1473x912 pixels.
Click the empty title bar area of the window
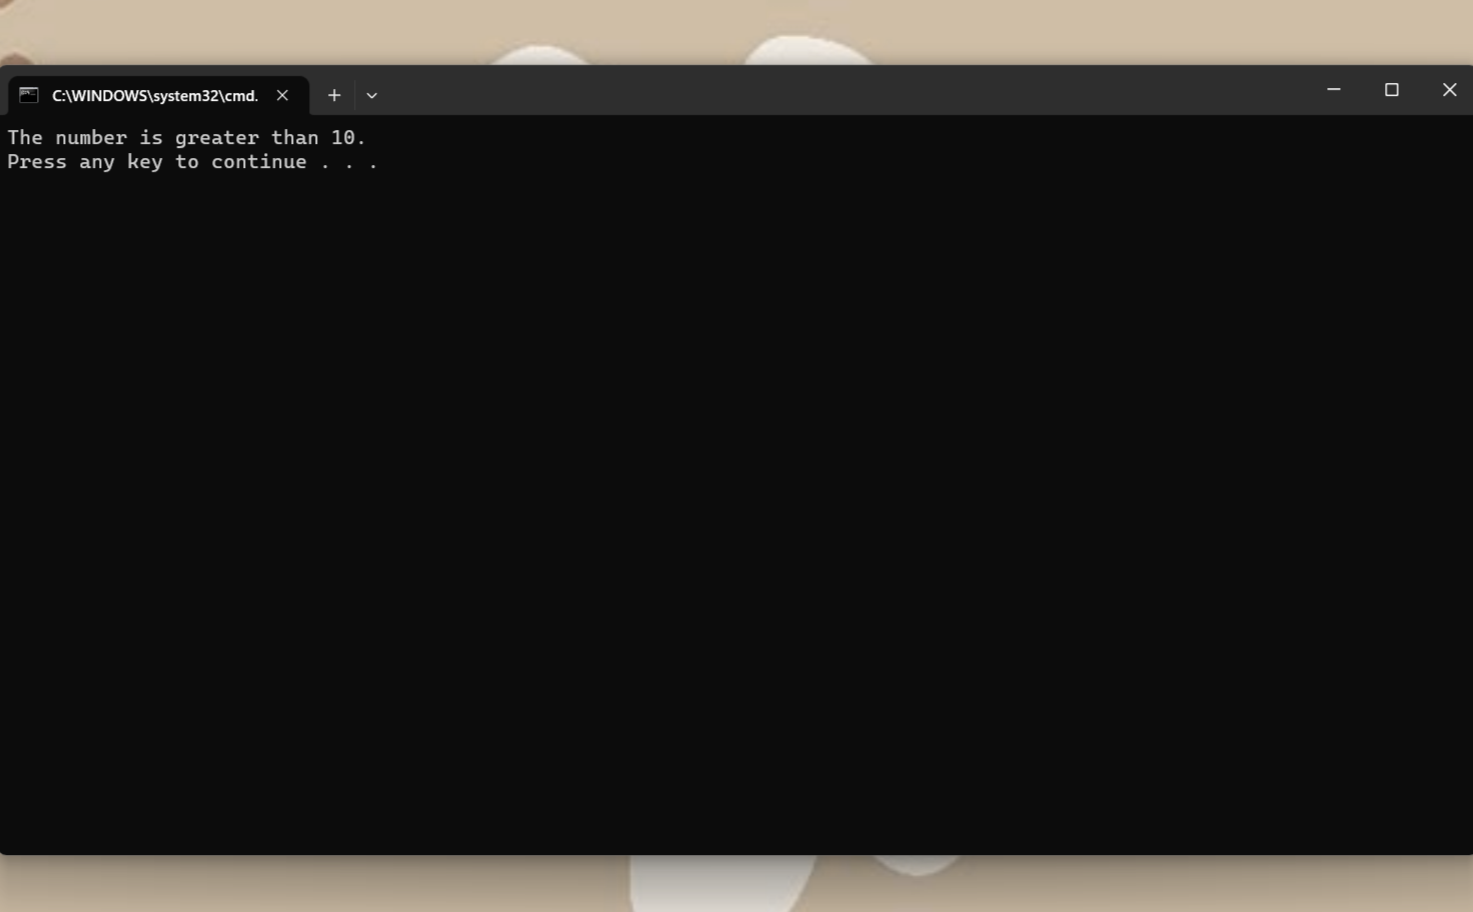tap(800, 90)
